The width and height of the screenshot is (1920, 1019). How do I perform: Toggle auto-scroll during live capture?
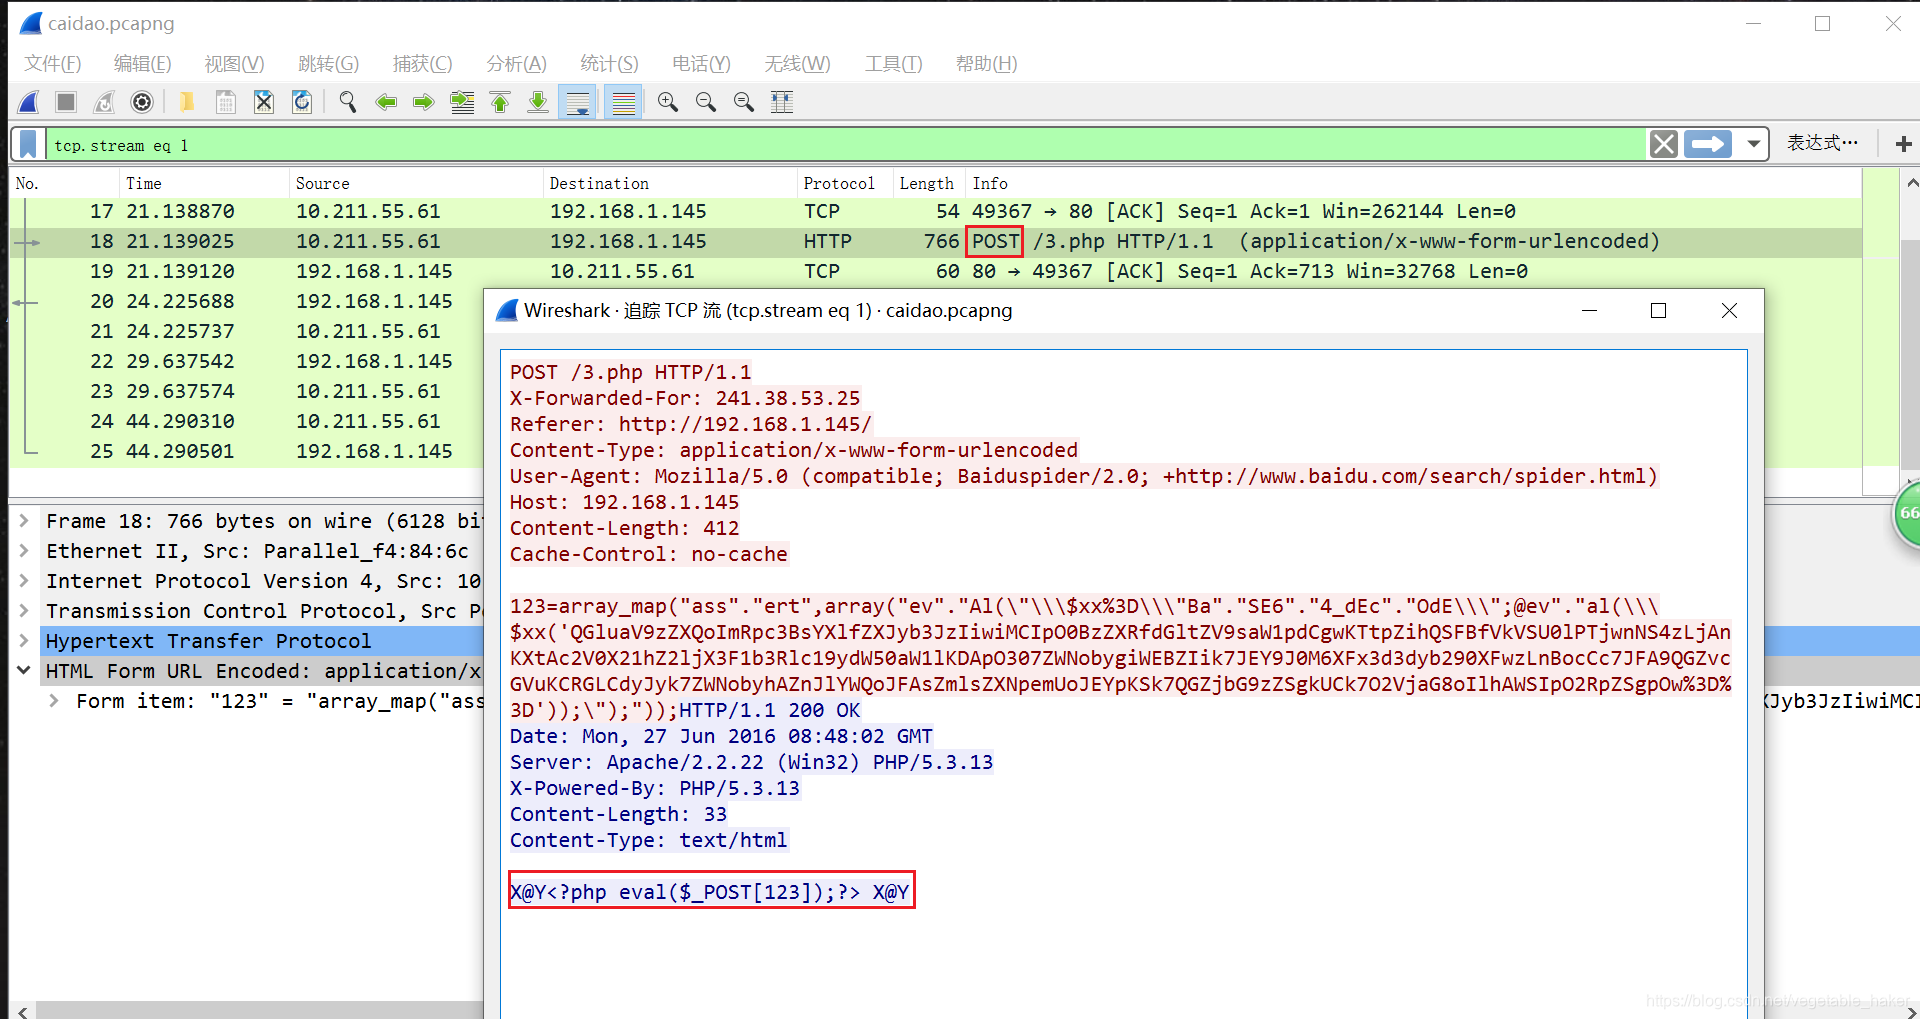(x=578, y=102)
